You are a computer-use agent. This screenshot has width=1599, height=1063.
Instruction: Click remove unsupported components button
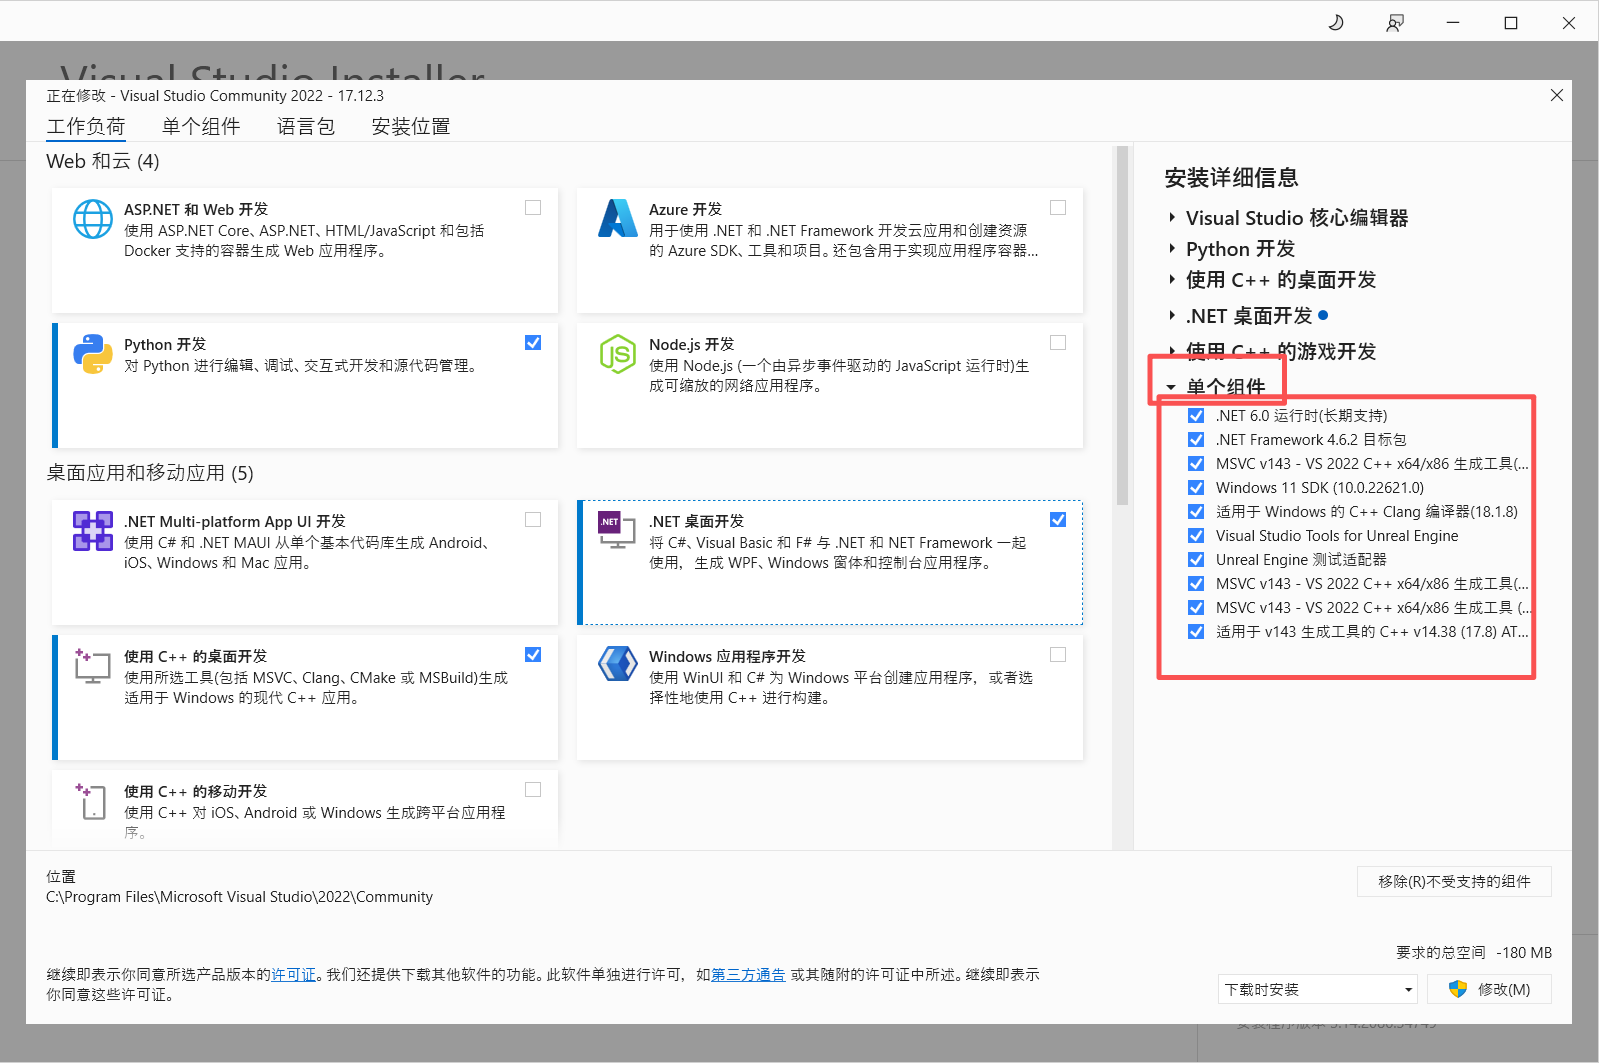[1454, 881]
